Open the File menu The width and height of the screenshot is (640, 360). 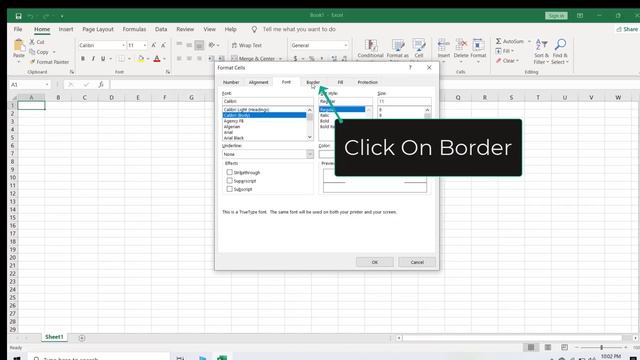coord(18,29)
